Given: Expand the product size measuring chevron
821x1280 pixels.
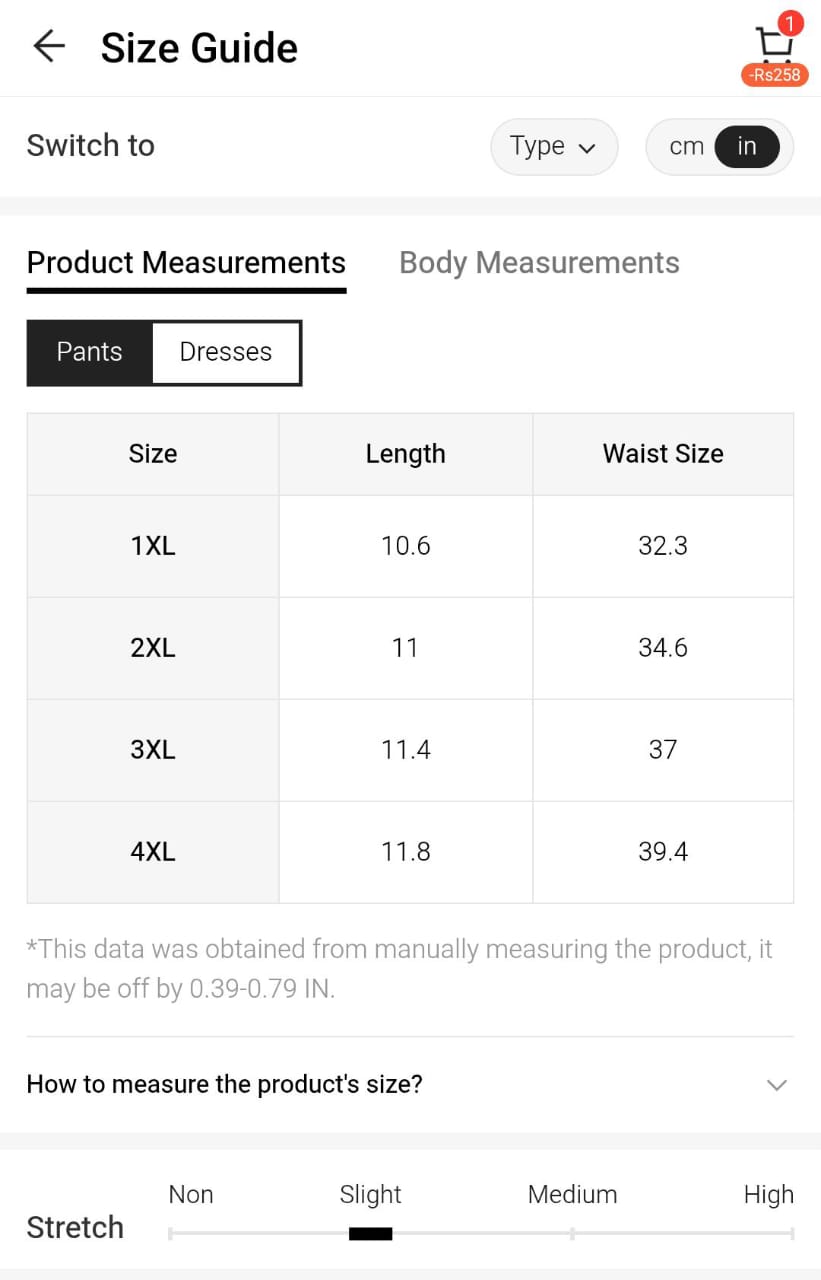Looking at the screenshot, I should point(776,1085).
